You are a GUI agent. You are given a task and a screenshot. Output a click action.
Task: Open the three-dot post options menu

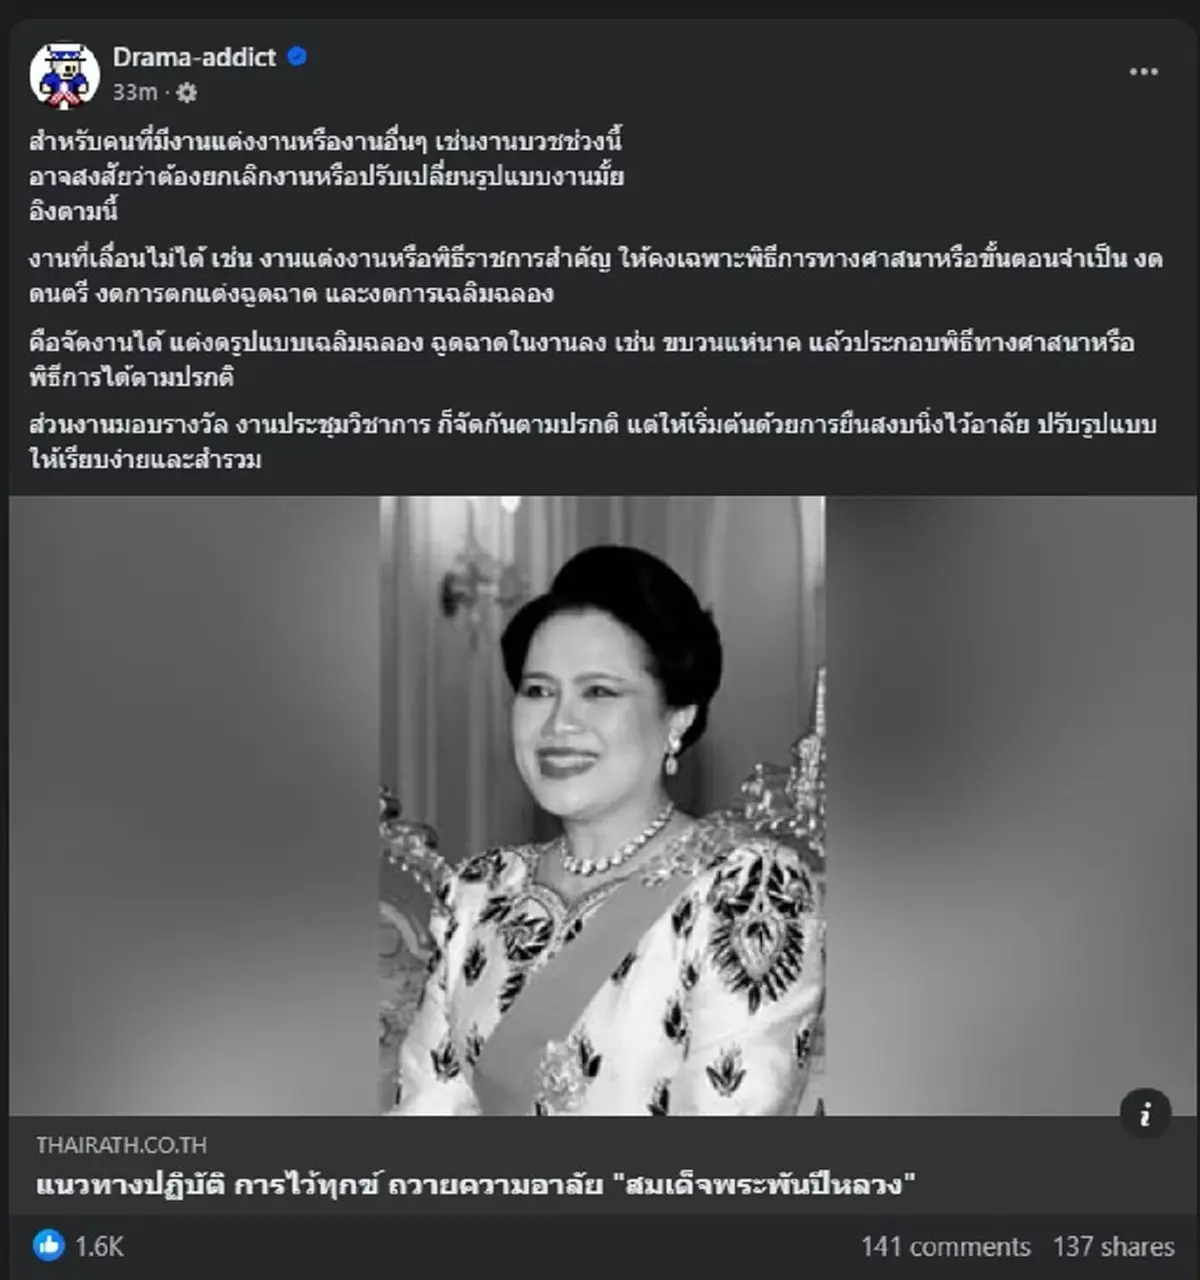pos(1143,72)
